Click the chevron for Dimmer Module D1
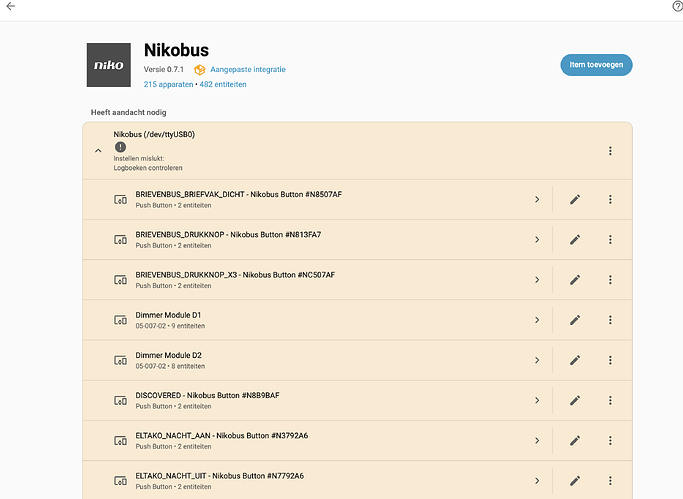This screenshot has width=683, height=499. [537, 320]
